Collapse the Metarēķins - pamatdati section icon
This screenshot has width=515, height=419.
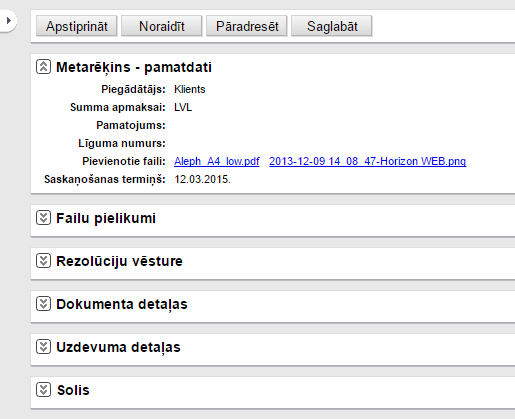[x=43, y=67]
